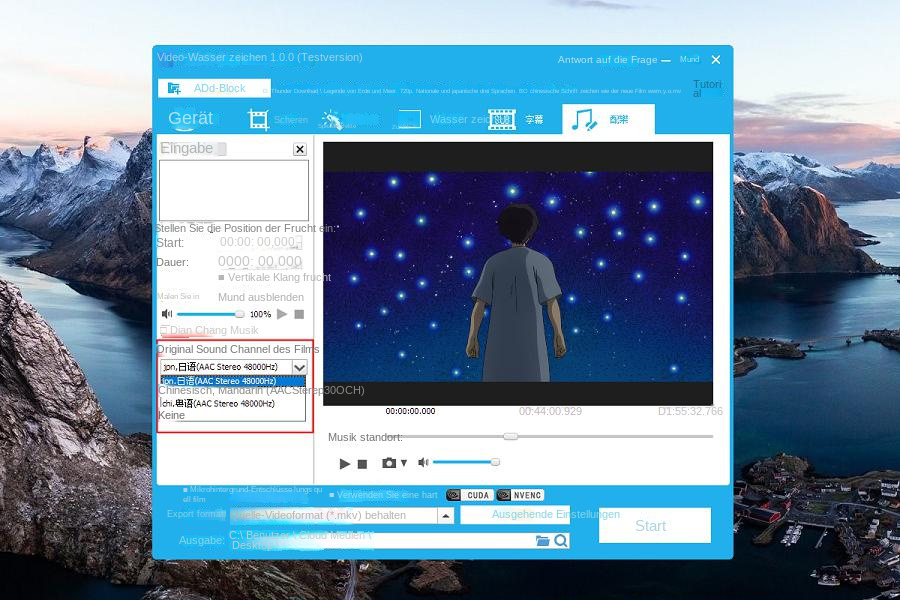This screenshot has width=900, height=600.
Task: Click the 'Mund ausblenden' fade option
Action: tap(261, 297)
